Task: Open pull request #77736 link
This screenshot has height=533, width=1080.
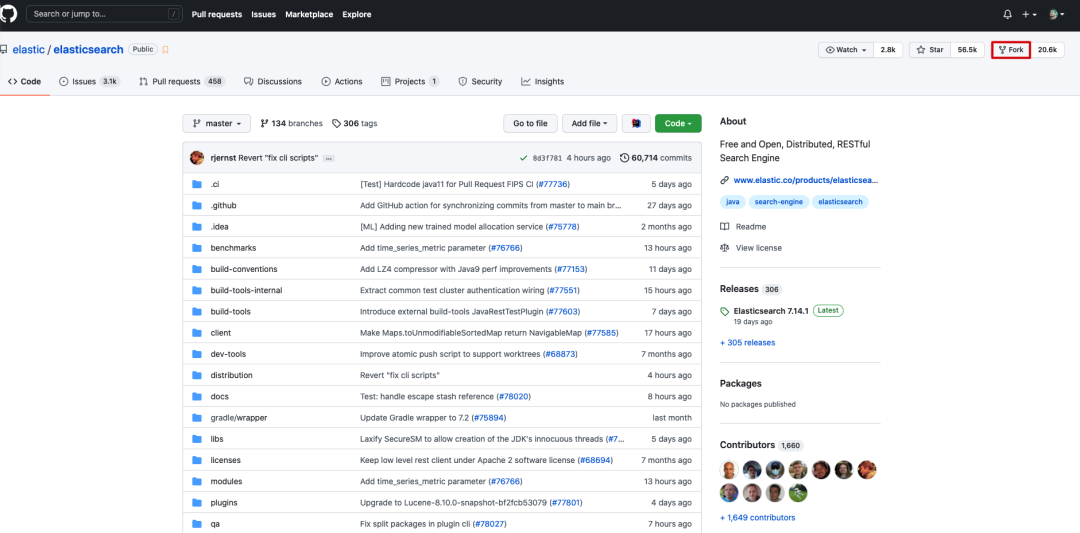Action: (x=553, y=184)
